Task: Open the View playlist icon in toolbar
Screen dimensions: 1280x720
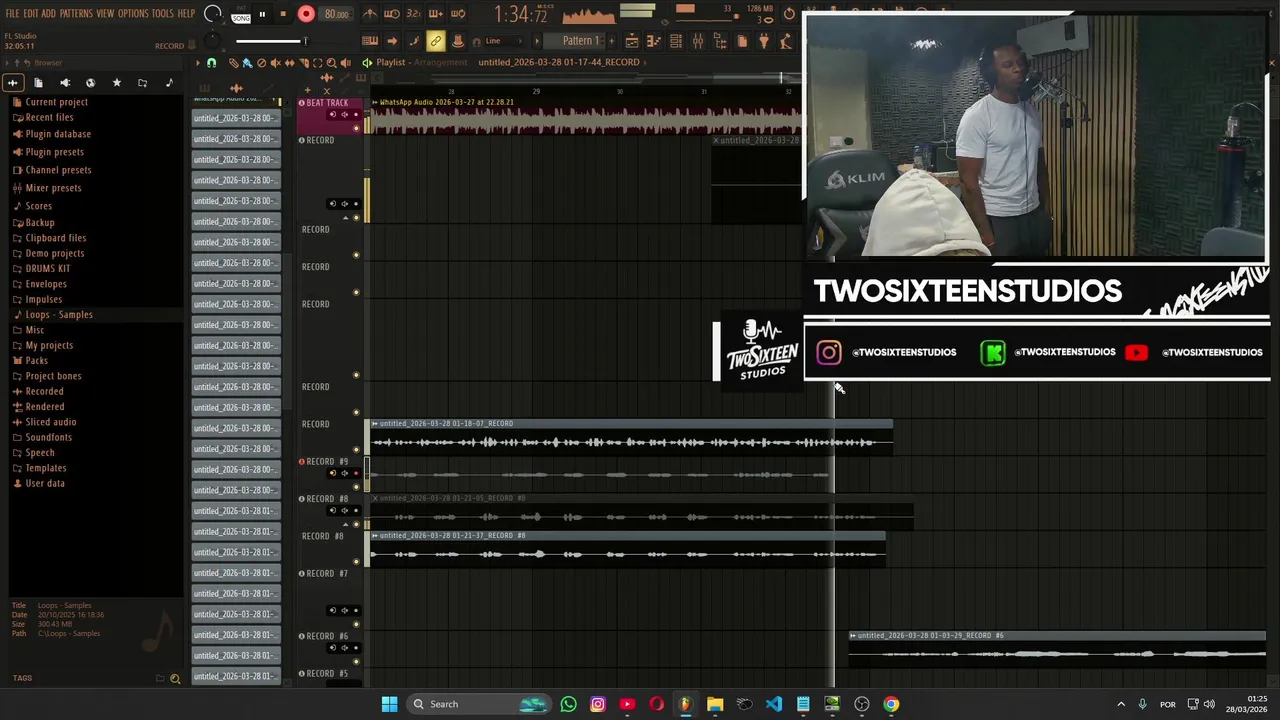Action: (632, 41)
